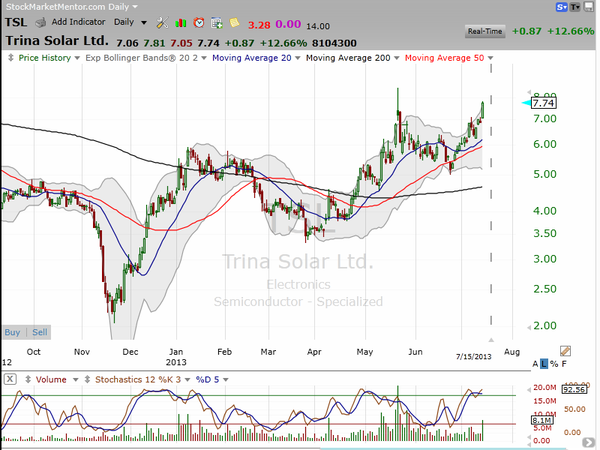The image size is (600, 450).
Task: Click the up-down handle beside Volume
Action: [x=28, y=380]
